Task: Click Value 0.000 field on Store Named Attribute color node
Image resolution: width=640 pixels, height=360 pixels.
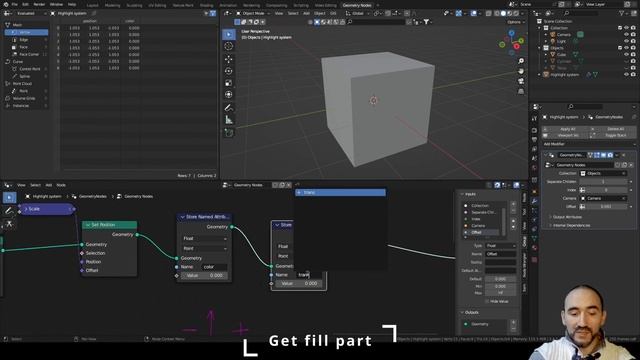Action: pos(204,276)
